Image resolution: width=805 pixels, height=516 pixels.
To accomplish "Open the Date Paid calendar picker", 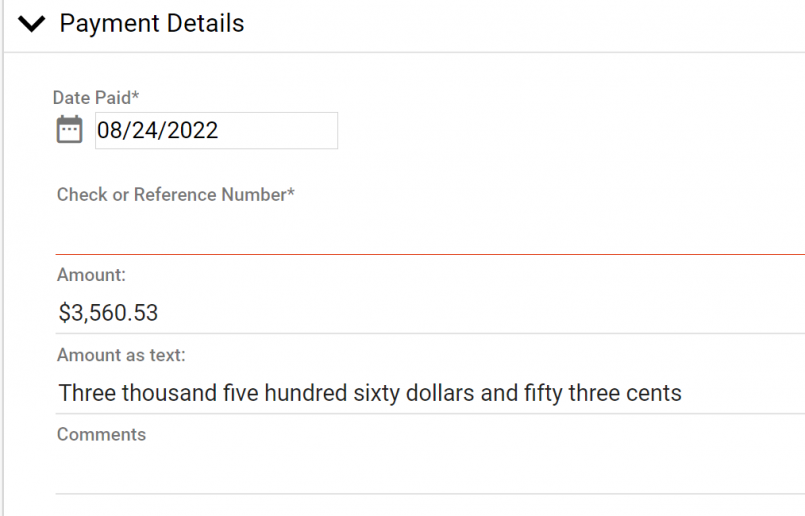I will click(x=69, y=129).
